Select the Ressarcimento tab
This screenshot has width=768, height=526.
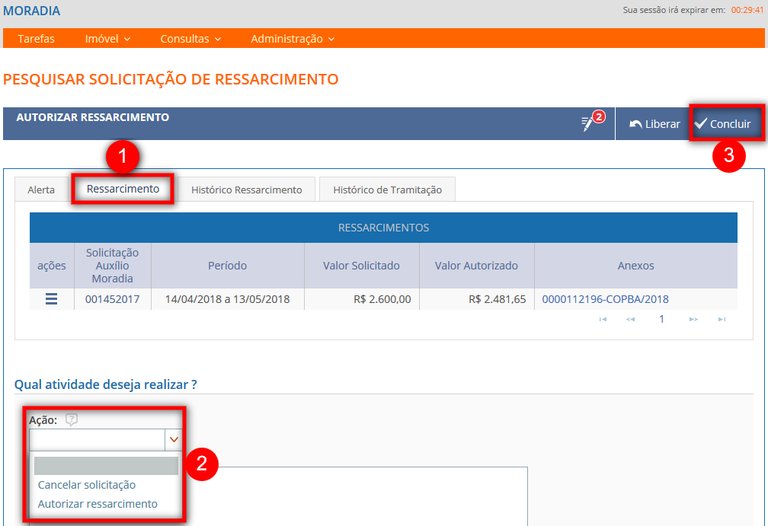pos(123,188)
